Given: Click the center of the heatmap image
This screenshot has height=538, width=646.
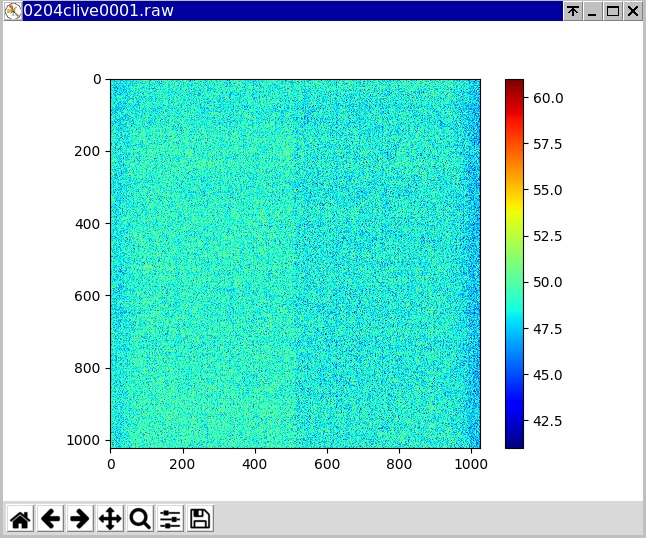Looking at the screenshot, I should click(295, 263).
